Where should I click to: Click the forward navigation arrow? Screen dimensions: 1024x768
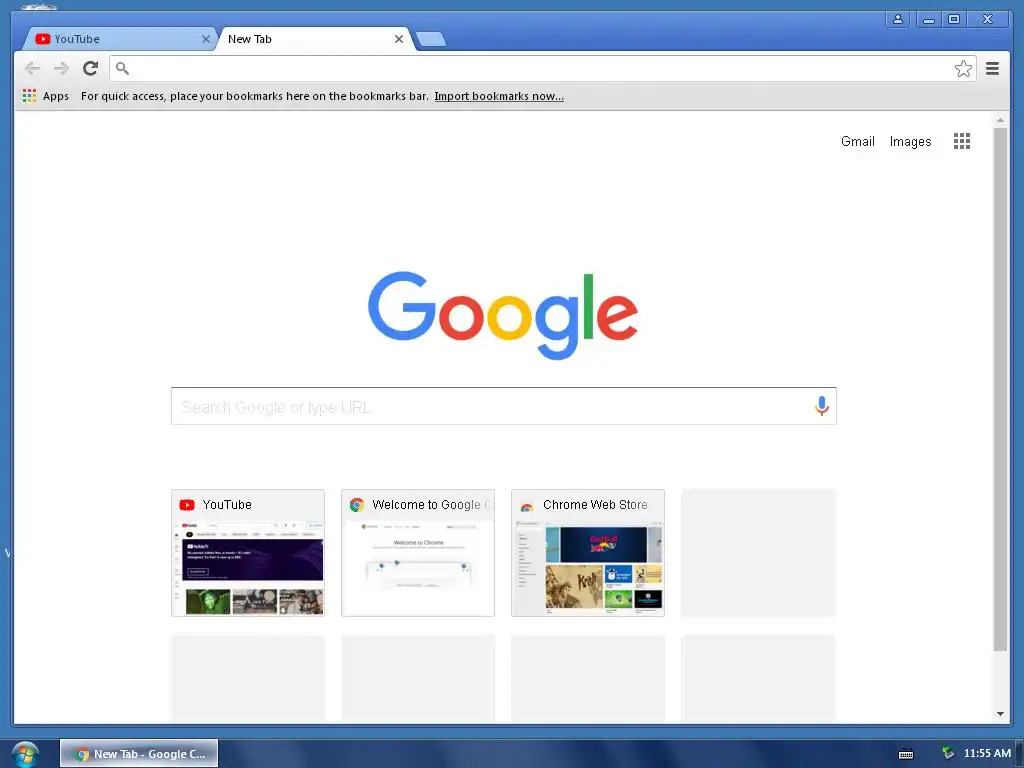[x=61, y=68]
